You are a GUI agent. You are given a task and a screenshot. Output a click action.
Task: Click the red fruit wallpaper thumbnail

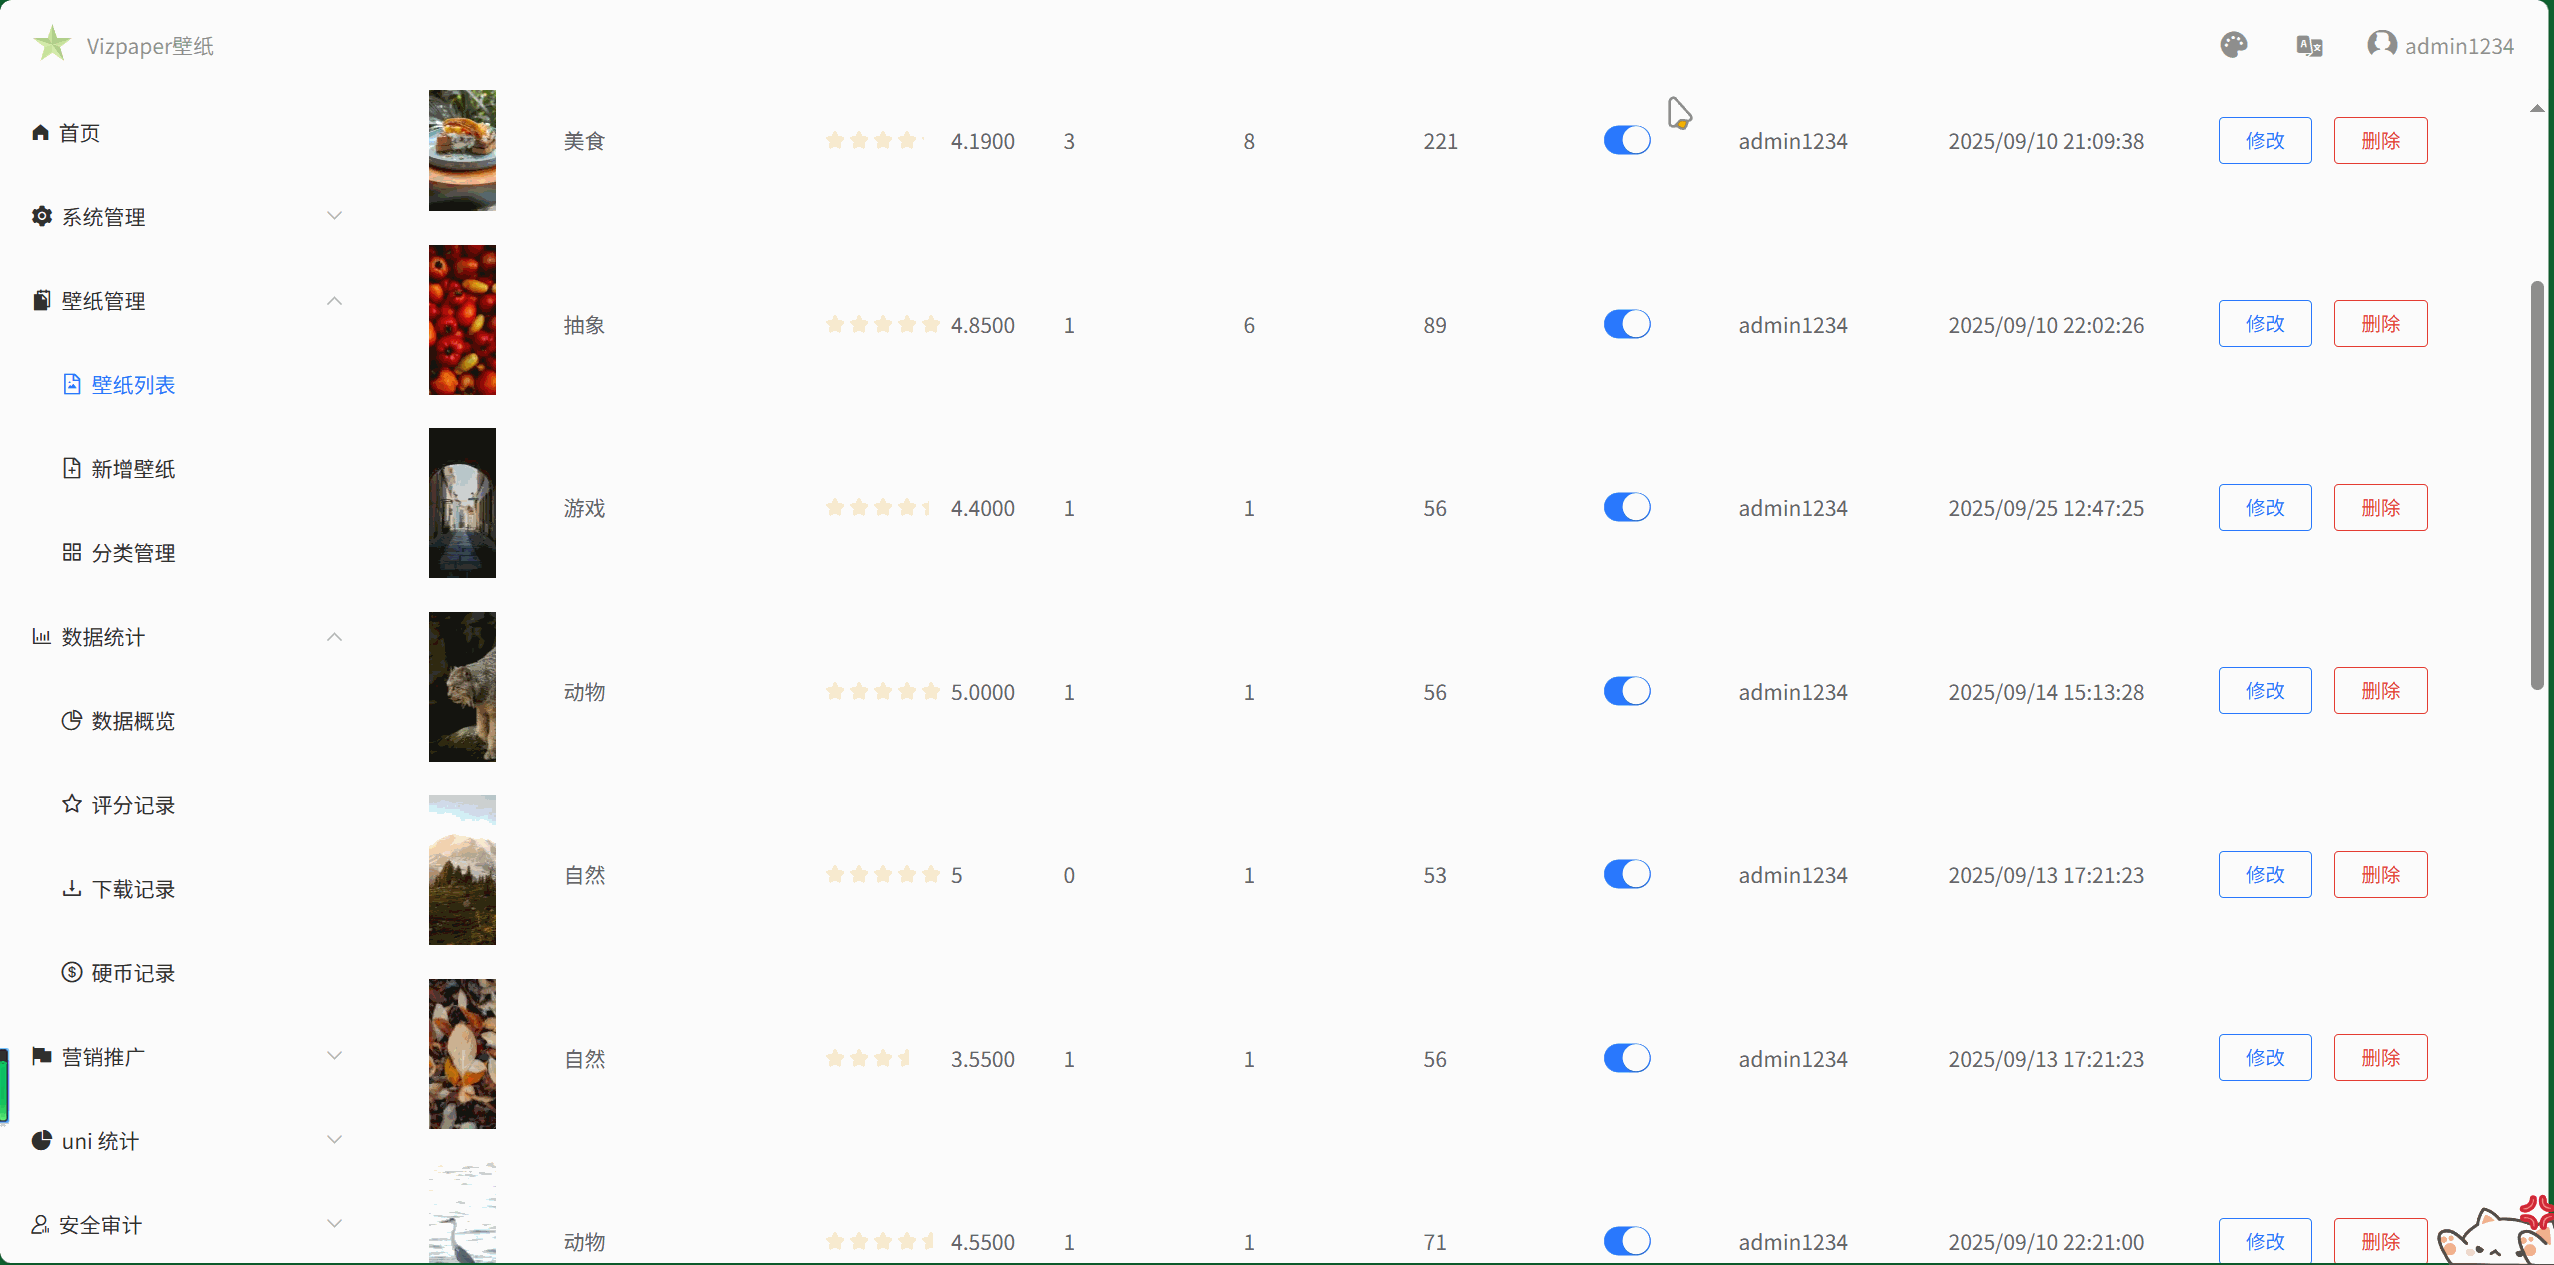click(462, 320)
